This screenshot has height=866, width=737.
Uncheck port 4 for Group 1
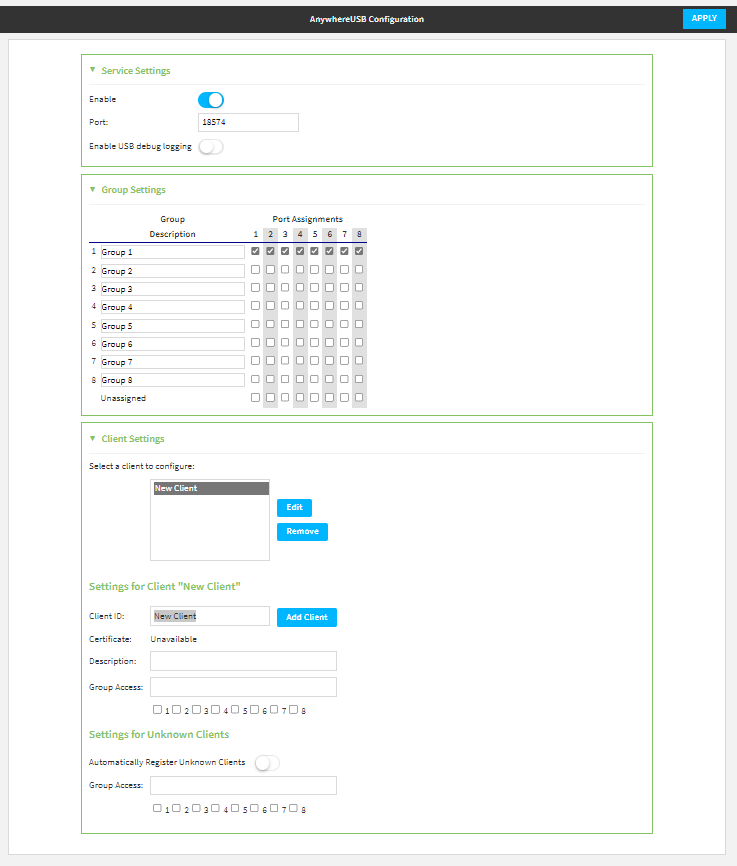300,251
